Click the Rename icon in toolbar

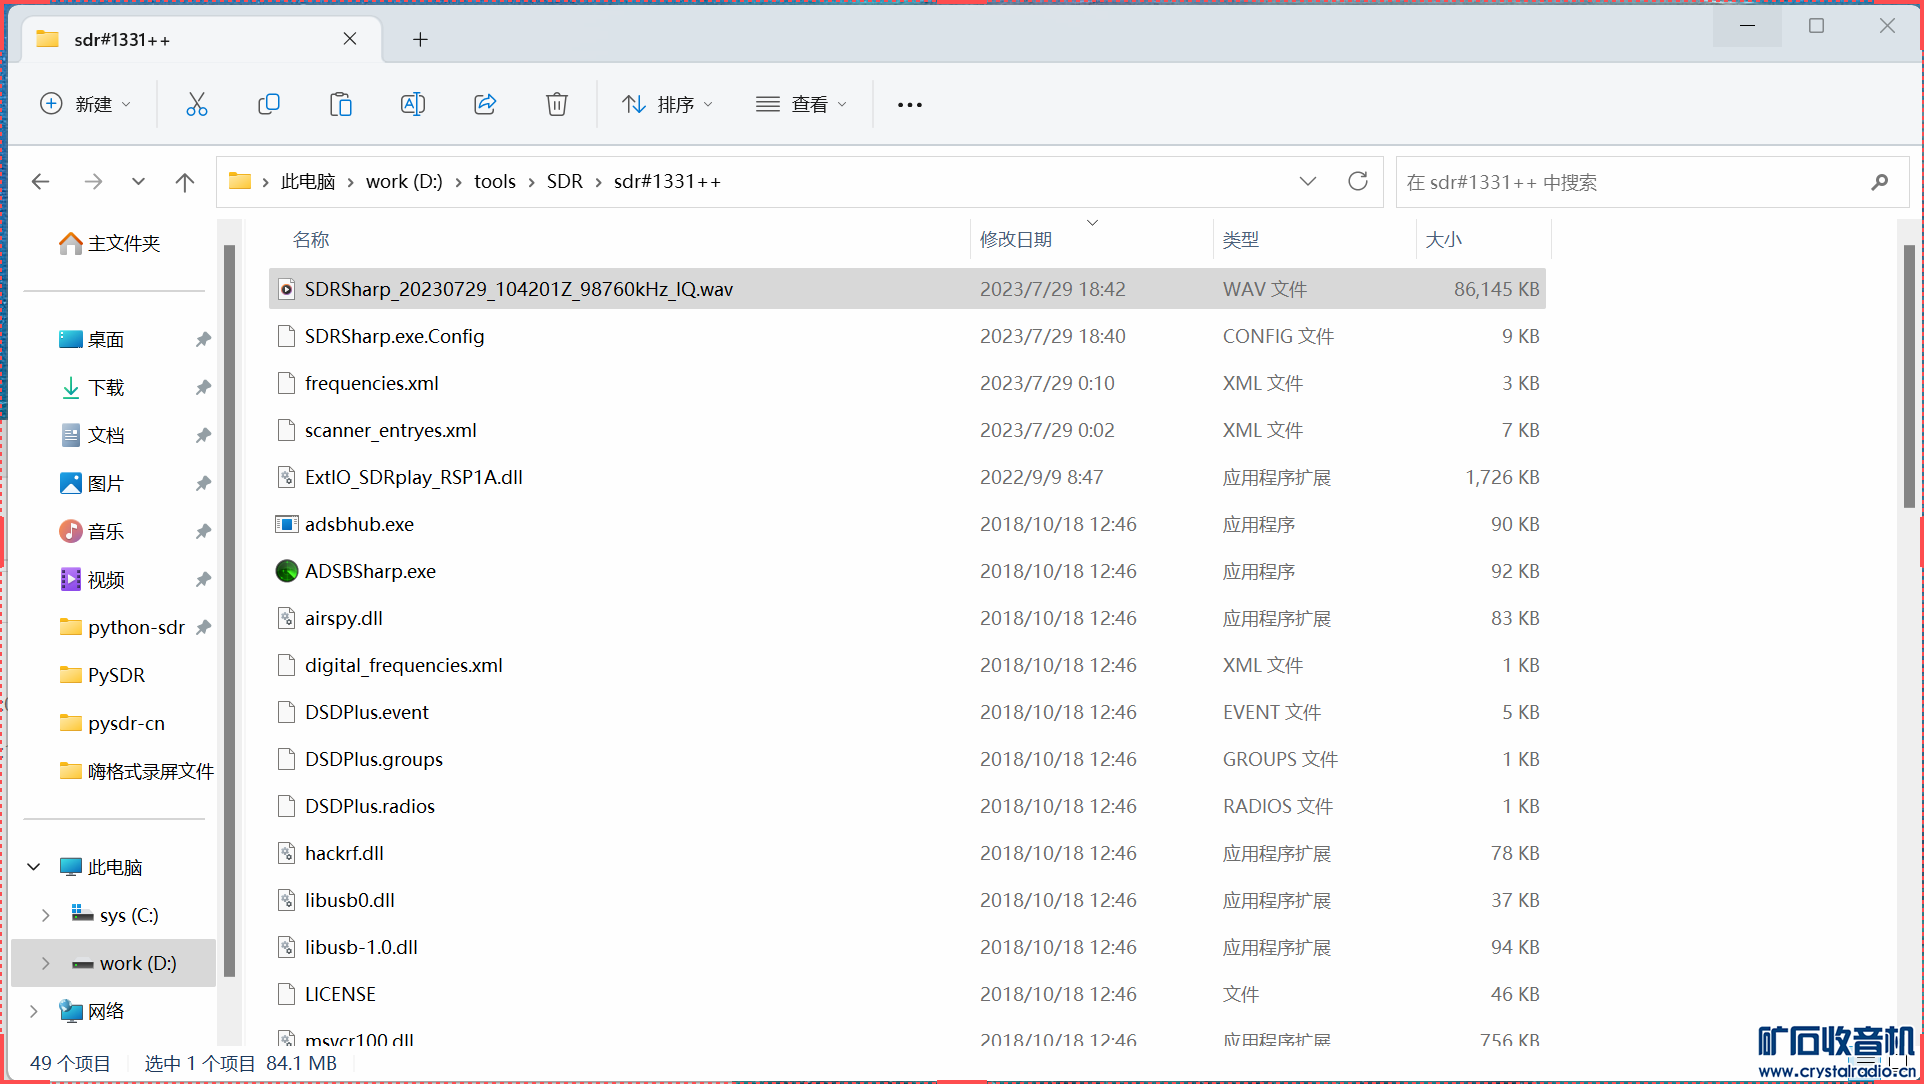[x=413, y=104]
